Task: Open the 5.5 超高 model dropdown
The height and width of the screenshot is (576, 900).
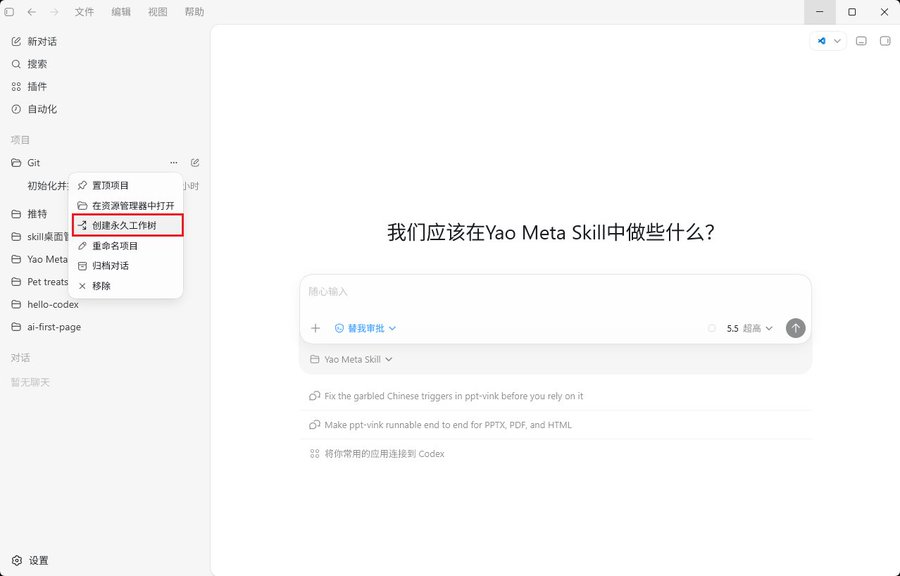Action: click(x=749, y=328)
